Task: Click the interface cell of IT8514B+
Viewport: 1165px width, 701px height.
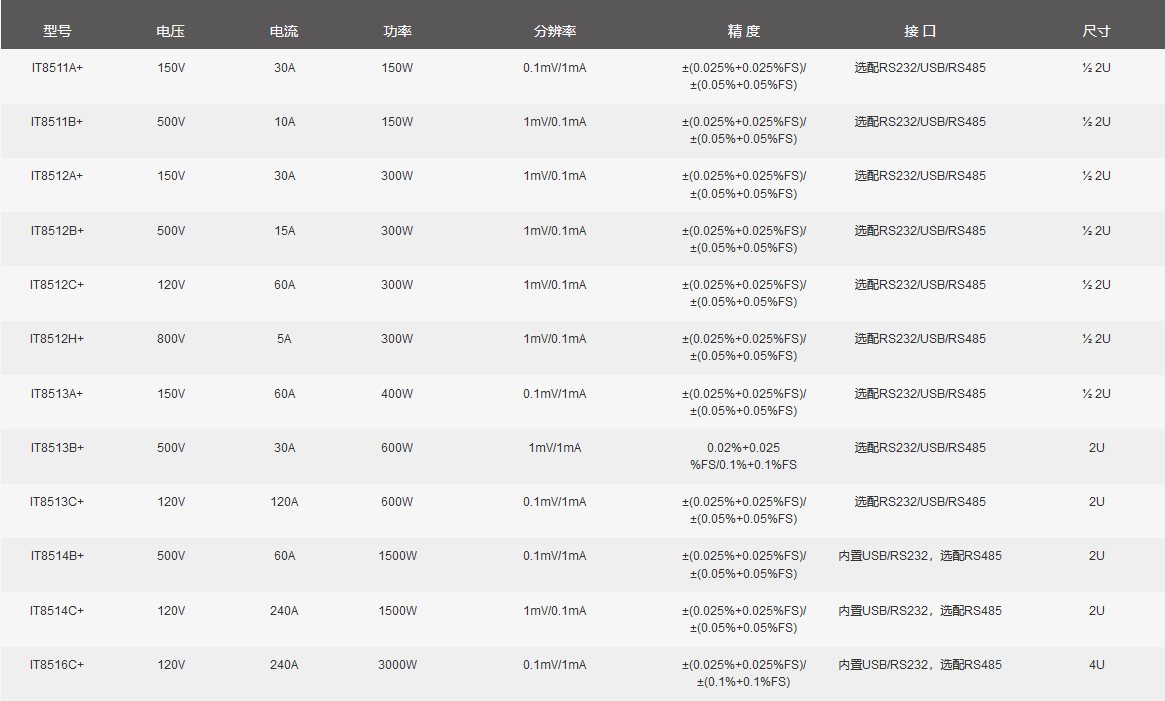Action: click(x=920, y=556)
